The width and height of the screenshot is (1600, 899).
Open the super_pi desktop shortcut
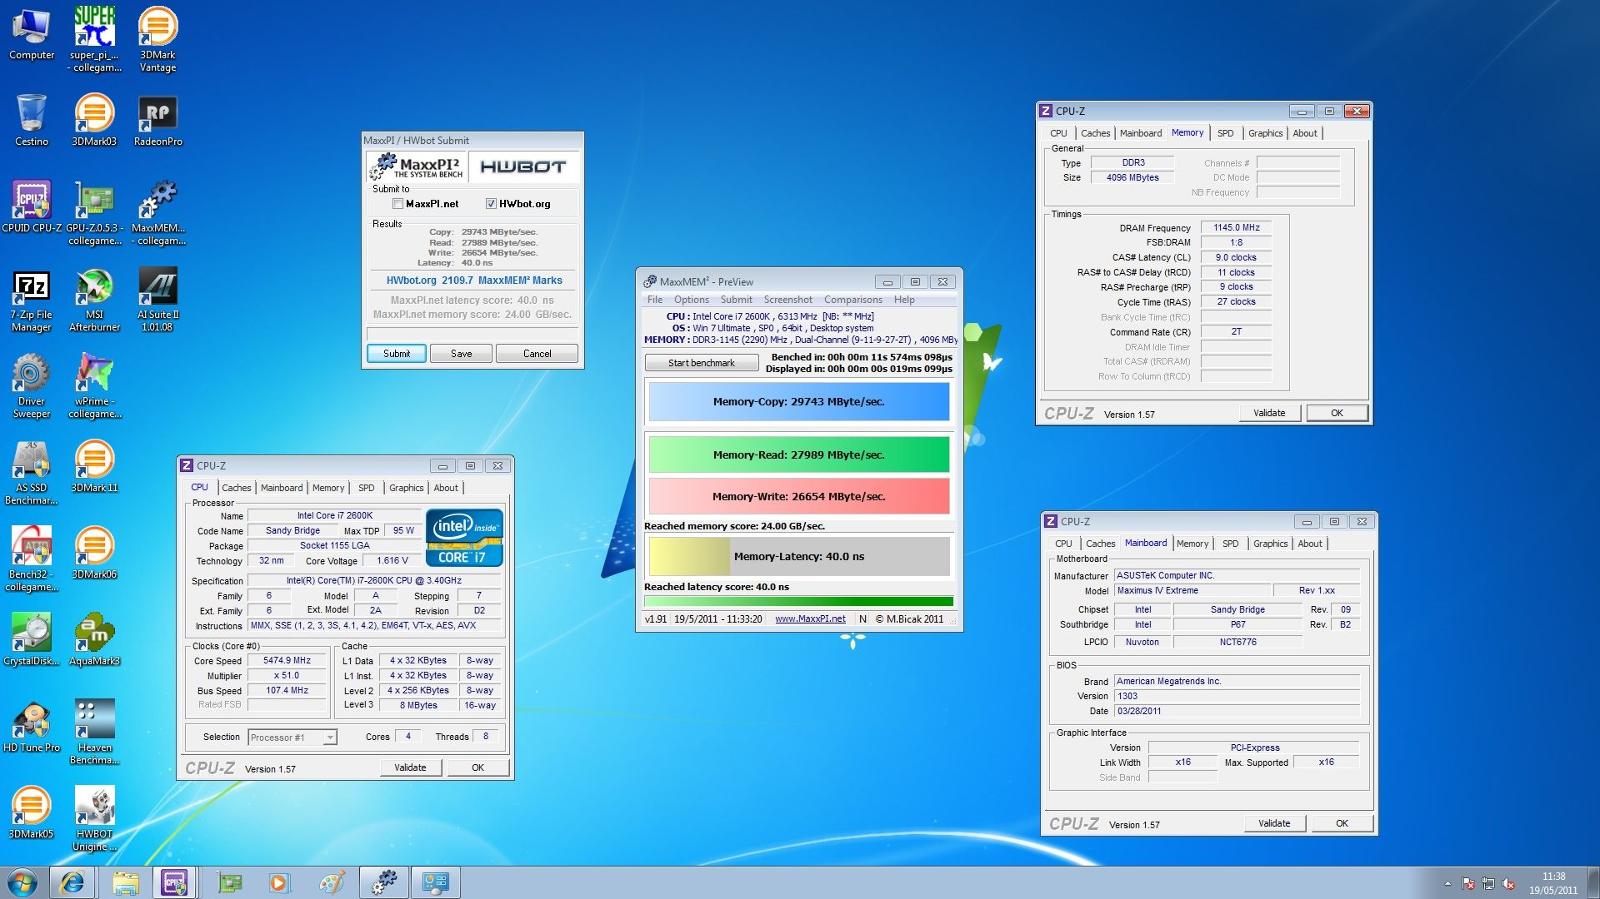[95, 39]
